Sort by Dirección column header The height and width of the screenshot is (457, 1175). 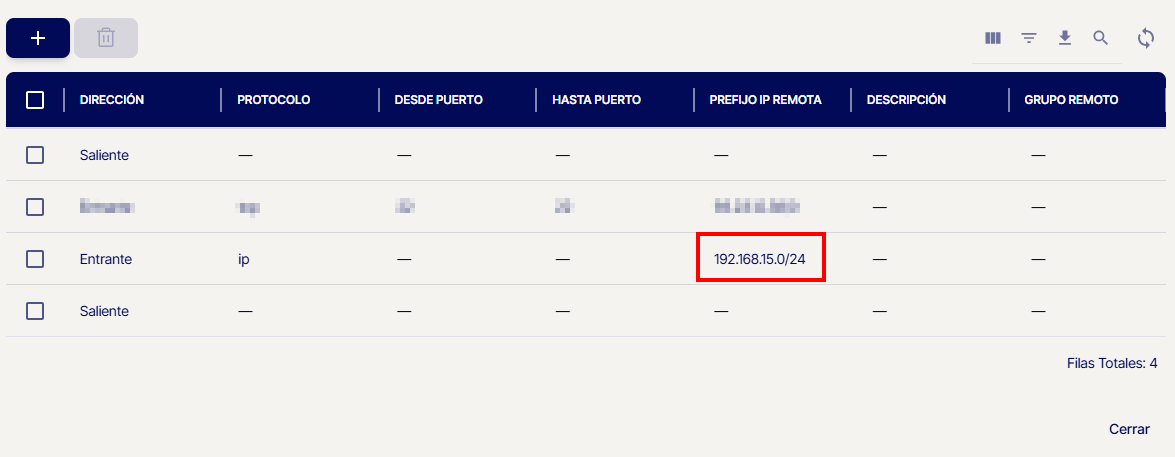tap(112, 100)
